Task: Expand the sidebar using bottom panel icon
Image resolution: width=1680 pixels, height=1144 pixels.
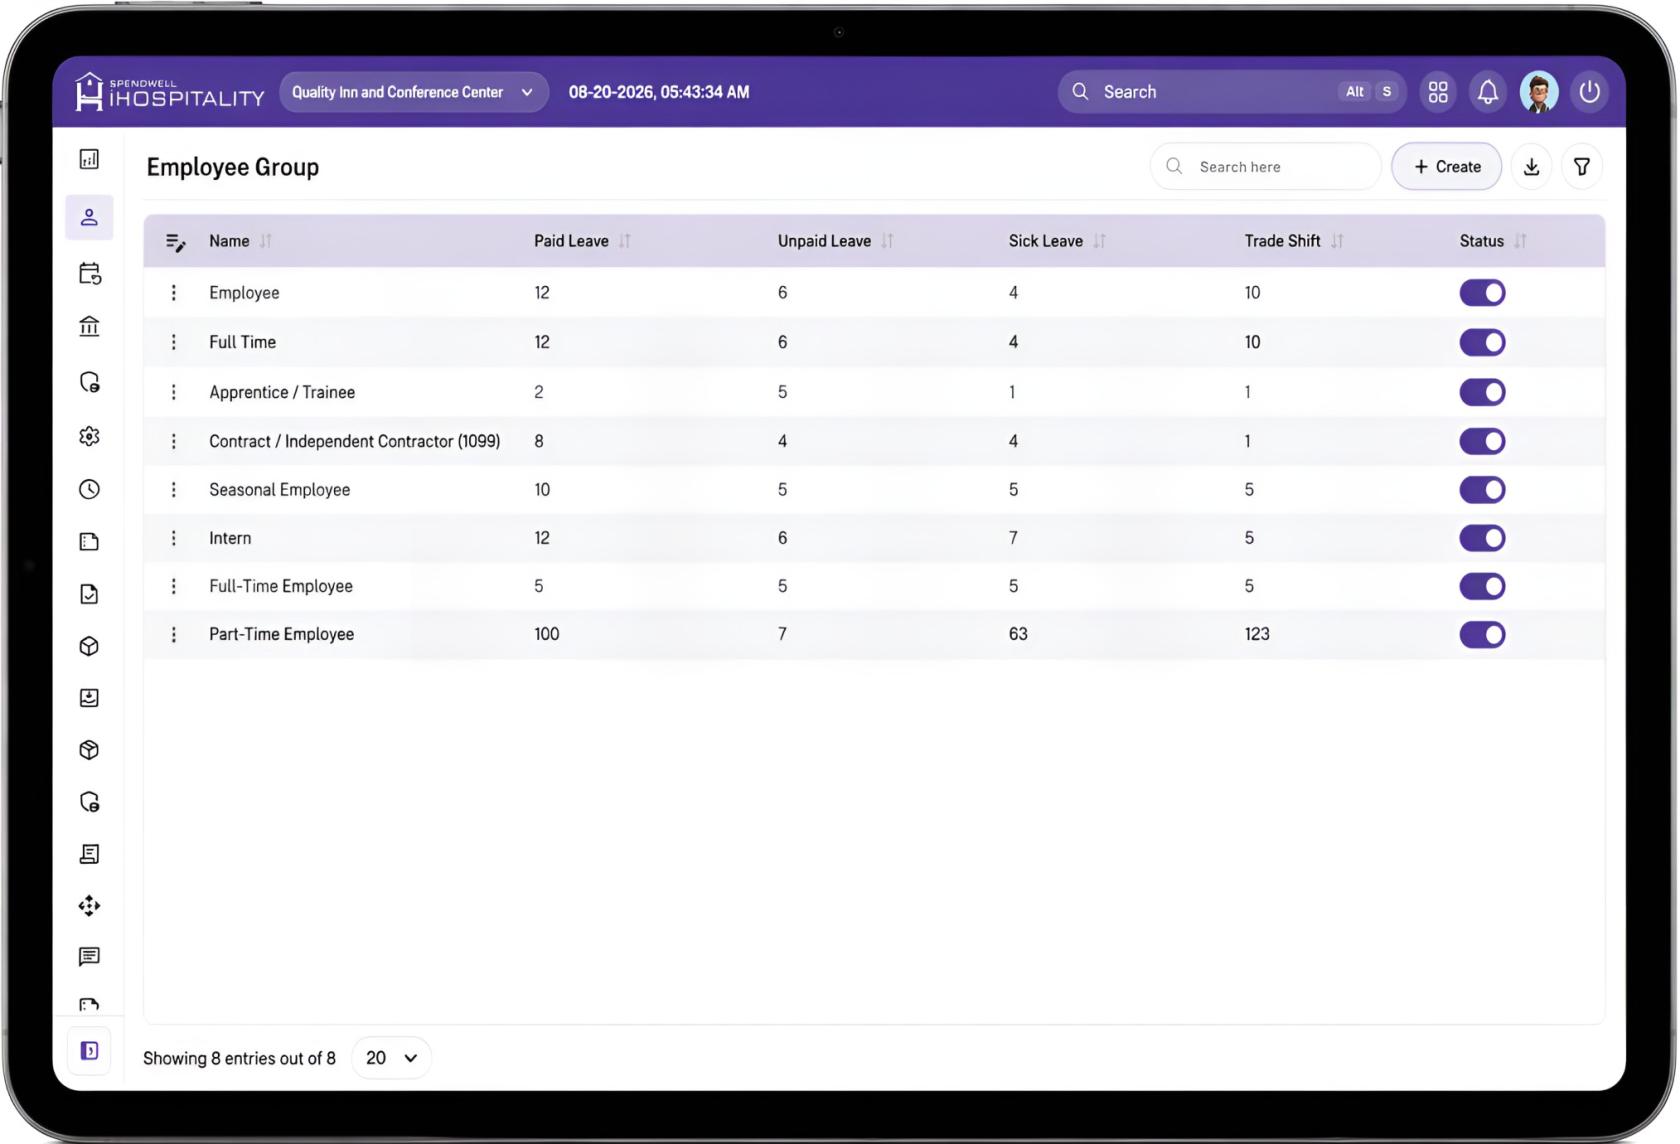Action: click(89, 1050)
